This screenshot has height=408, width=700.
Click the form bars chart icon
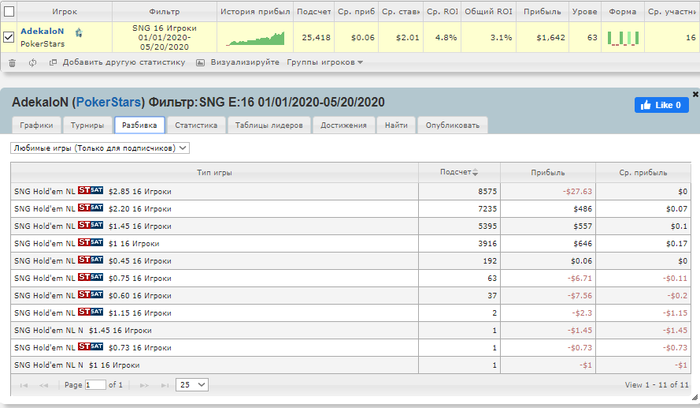click(x=623, y=38)
